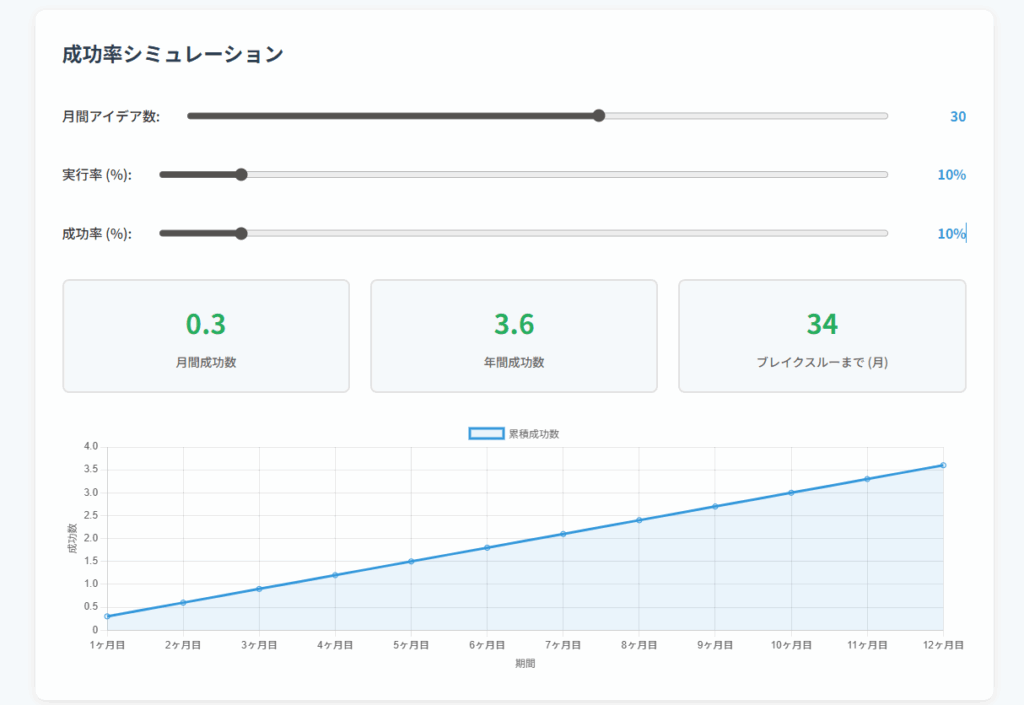Click the chart data point at 7ヶ月目
The width and height of the screenshot is (1024, 705).
tap(563, 533)
